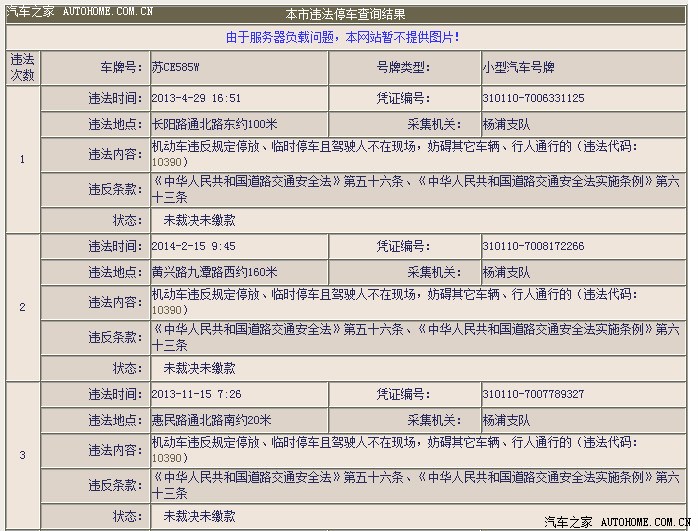
Task: Select violation time 2013-4-29 16:51
Action: [196, 99]
